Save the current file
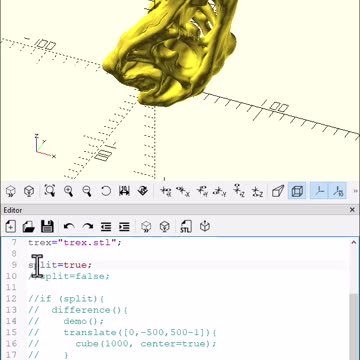Image resolution: width=360 pixels, height=360 pixels. coord(47,227)
